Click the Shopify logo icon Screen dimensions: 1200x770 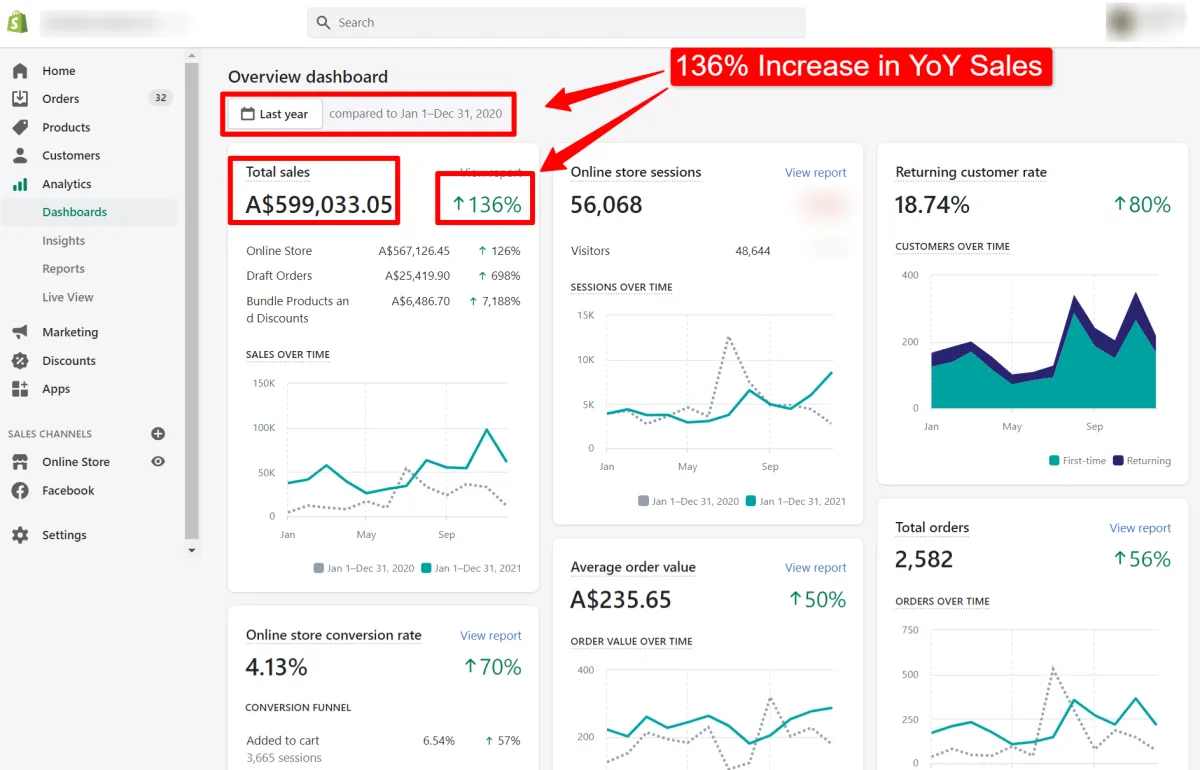click(x=18, y=22)
